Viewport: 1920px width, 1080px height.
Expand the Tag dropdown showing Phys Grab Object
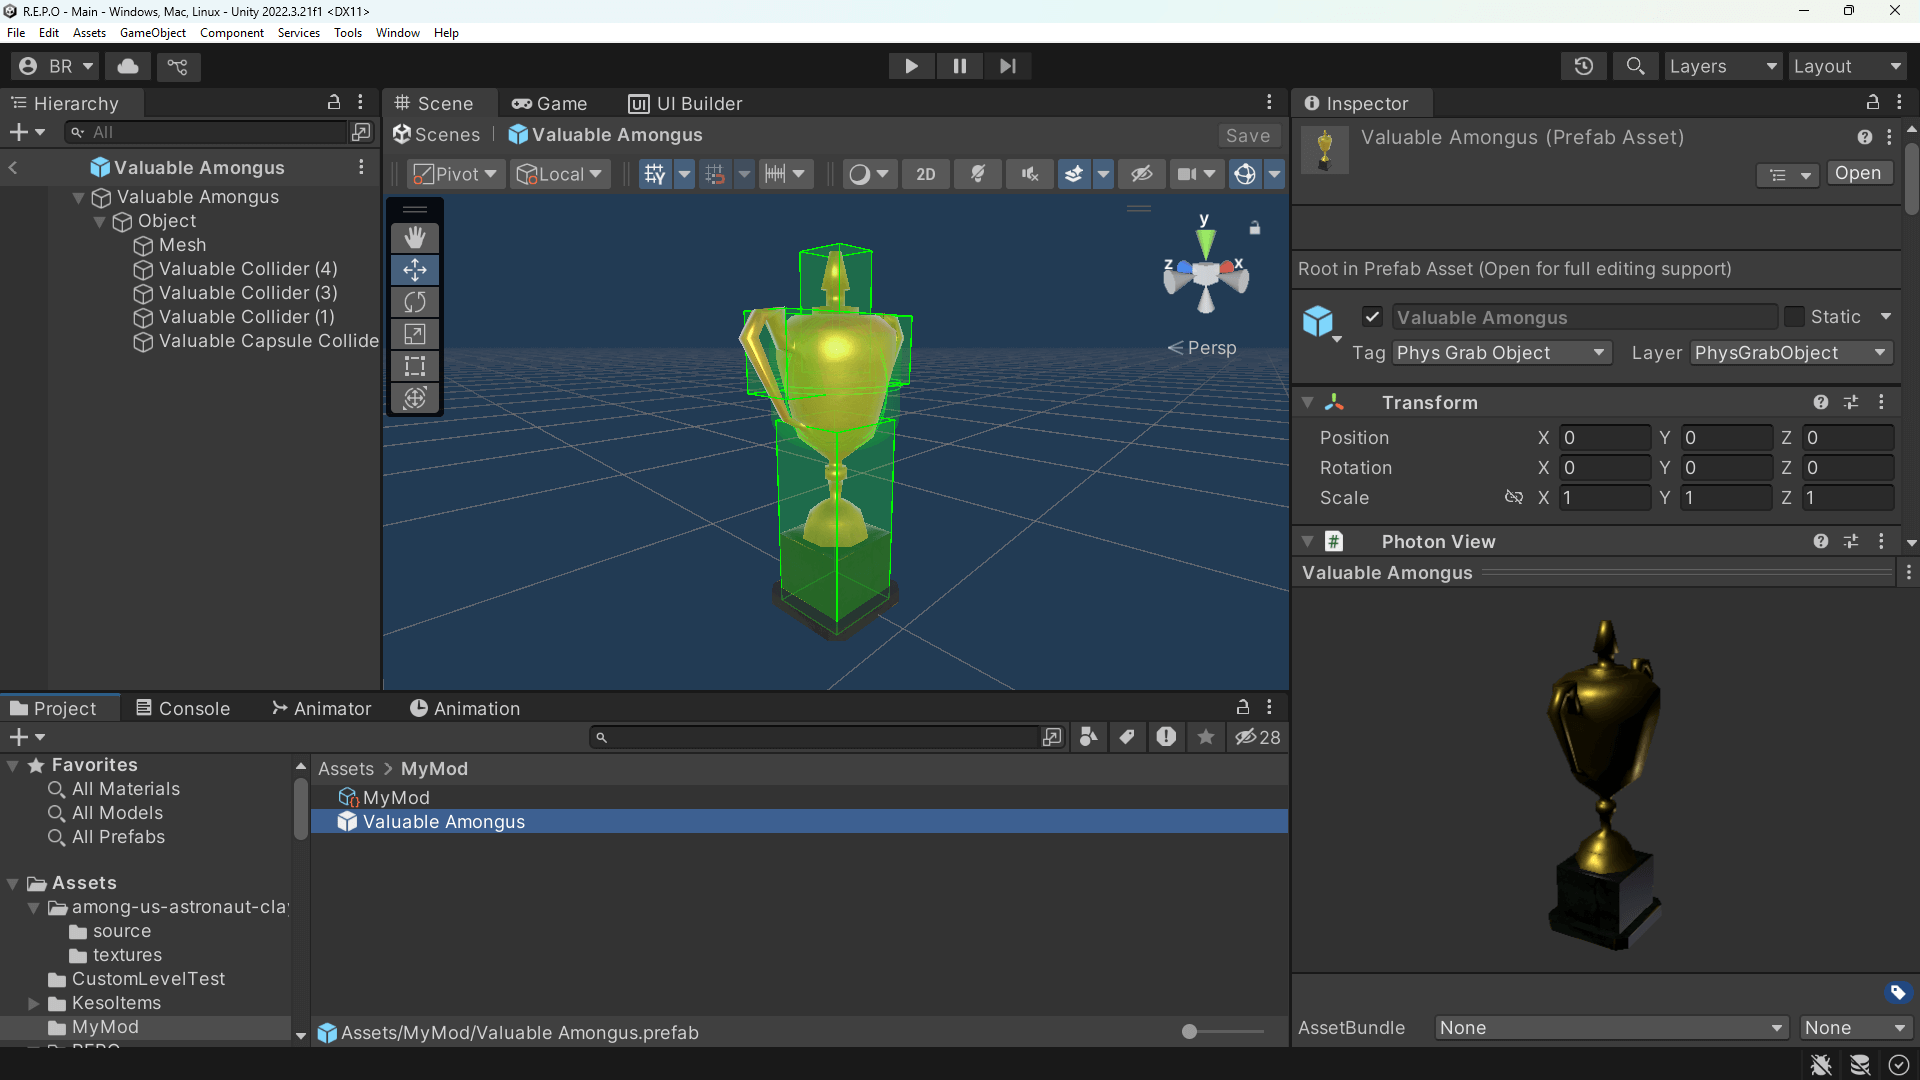(1501, 352)
